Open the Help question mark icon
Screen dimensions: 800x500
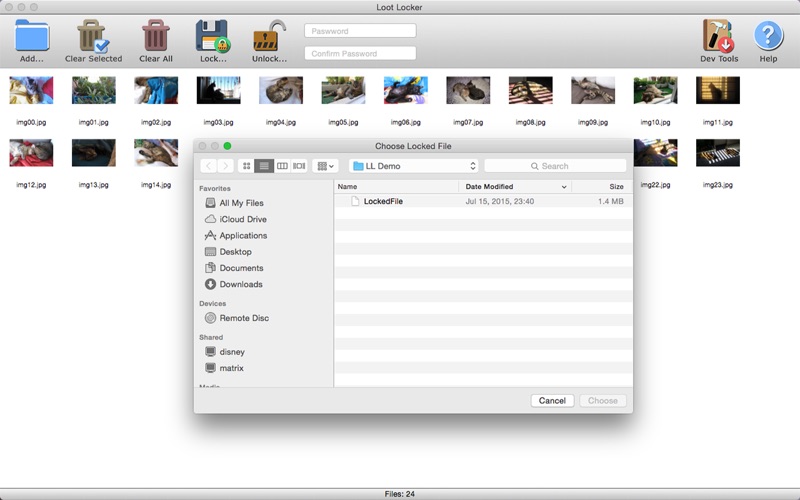tap(767, 36)
